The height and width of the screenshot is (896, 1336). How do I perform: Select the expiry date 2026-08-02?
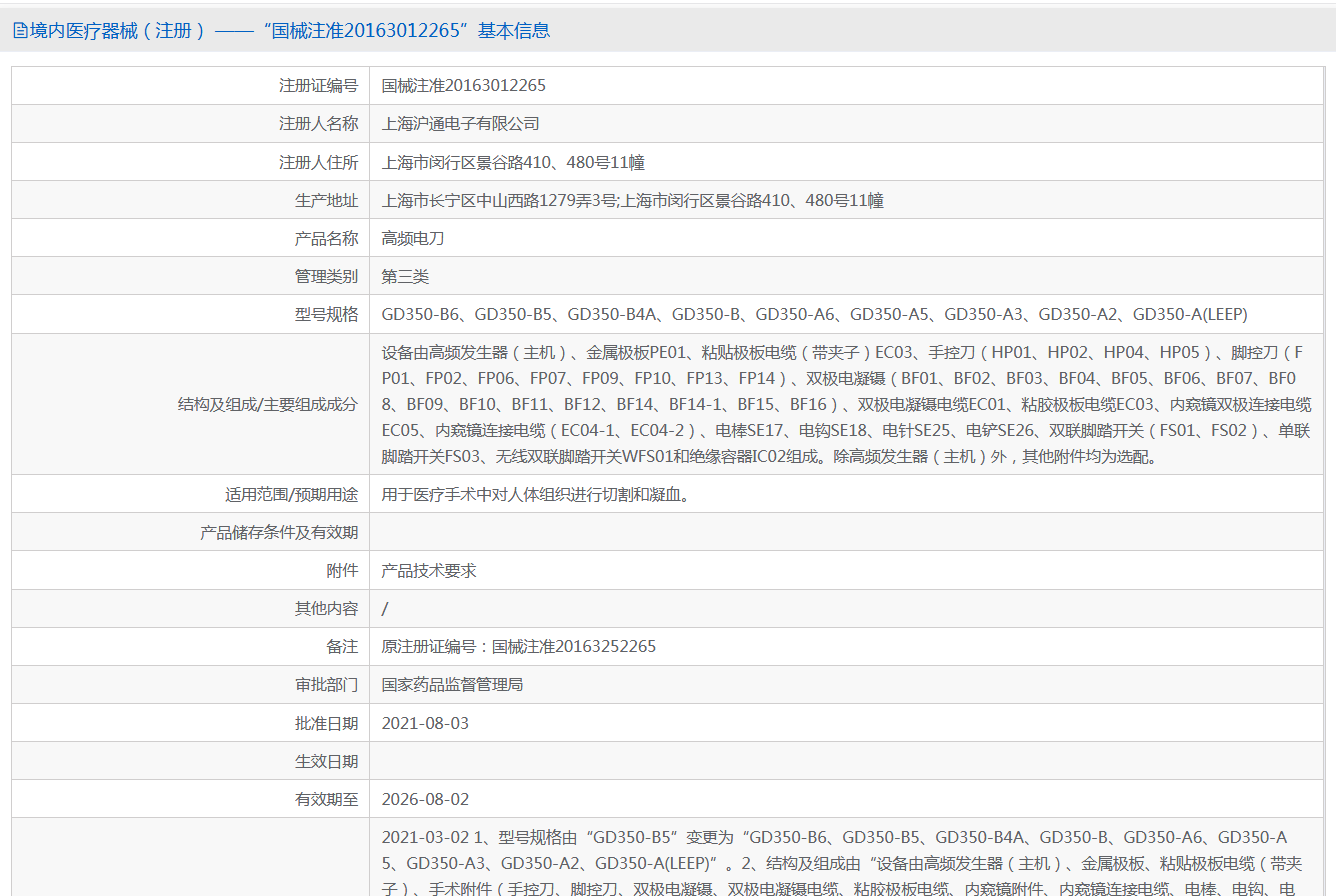click(425, 799)
